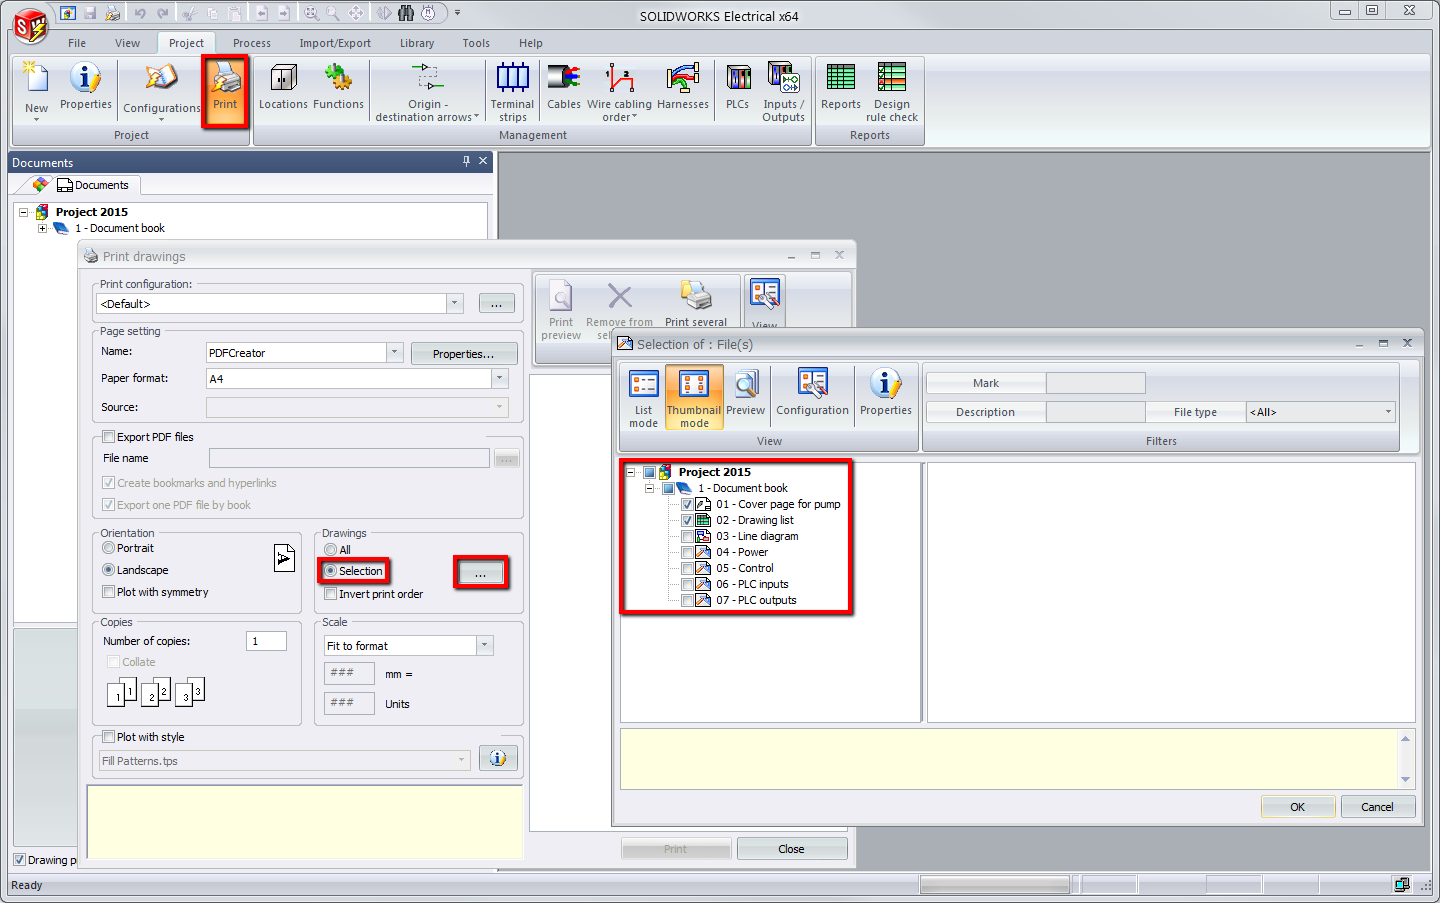Click printer Properties... button
This screenshot has width=1440, height=903.
click(463, 353)
